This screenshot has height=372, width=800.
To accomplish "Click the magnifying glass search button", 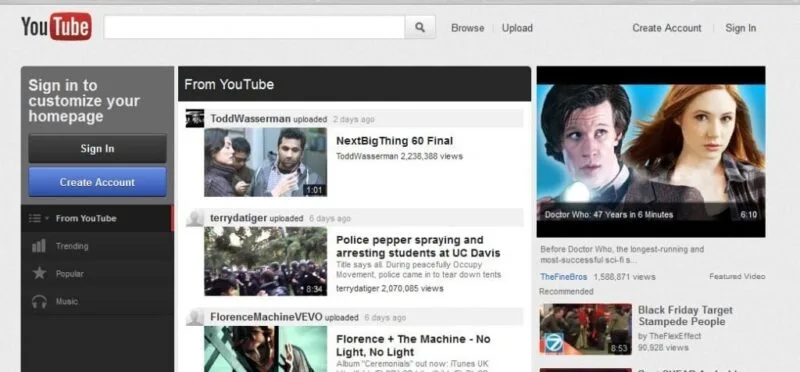I will coord(420,27).
